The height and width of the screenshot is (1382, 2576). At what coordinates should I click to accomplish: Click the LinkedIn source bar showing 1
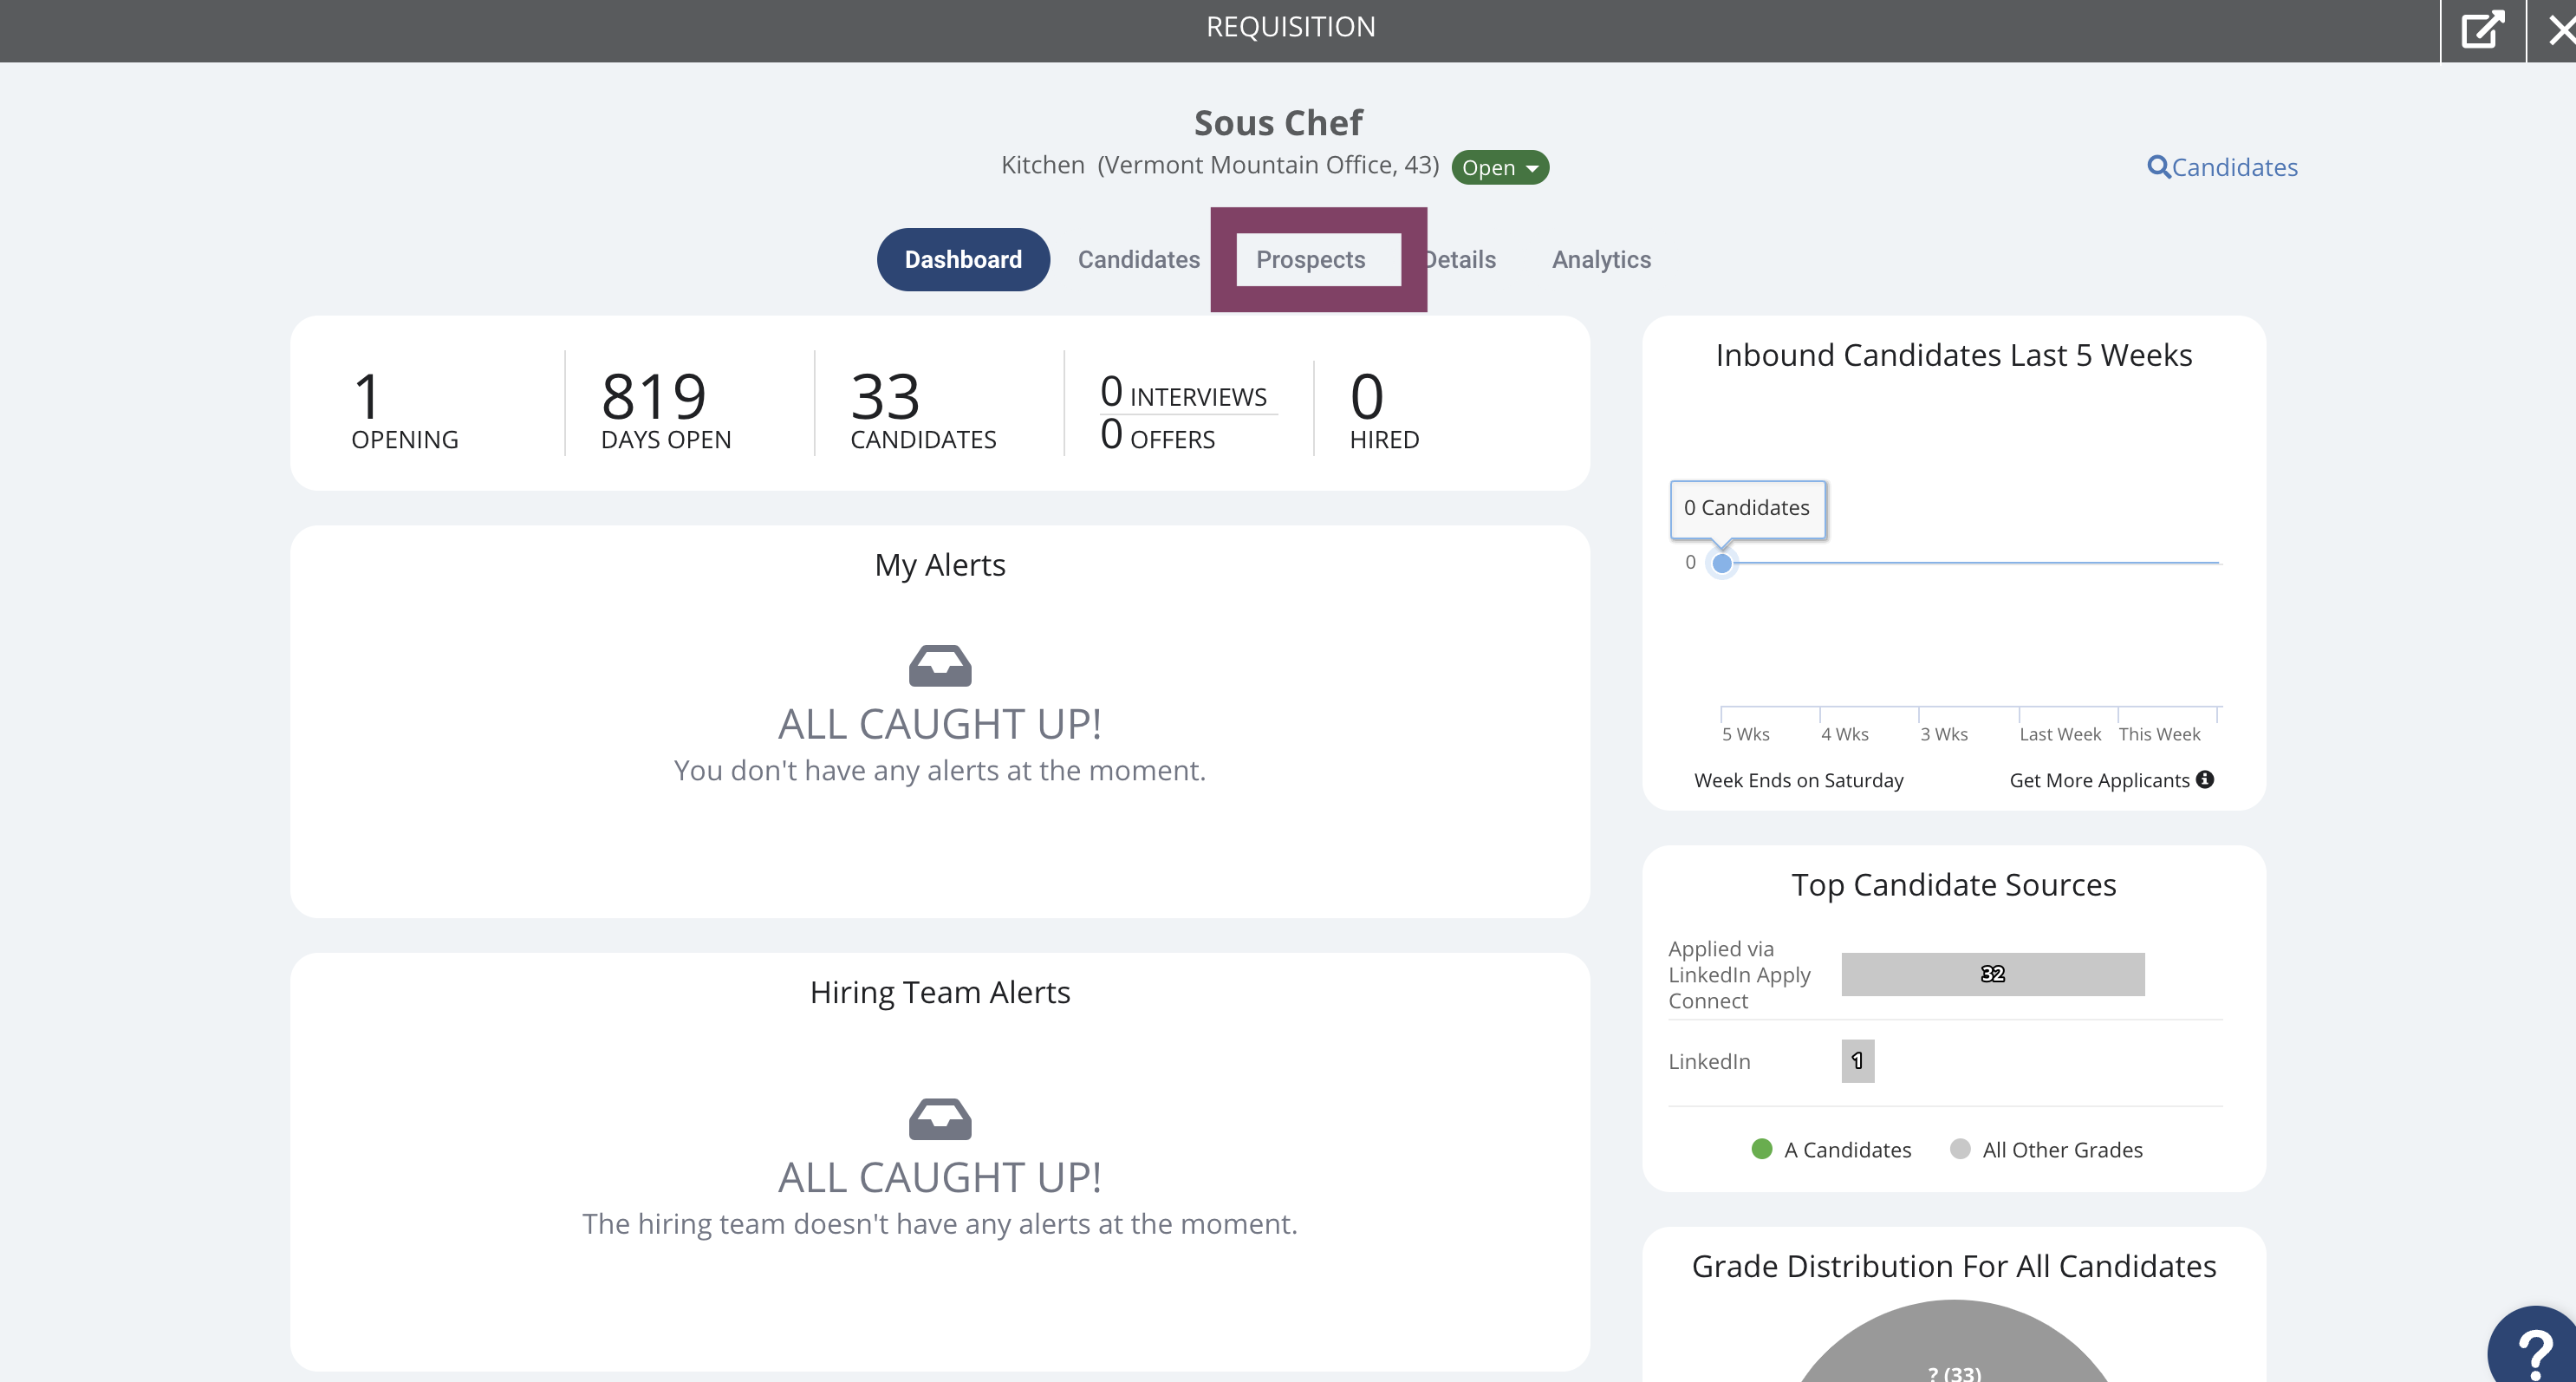tap(1857, 1061)
